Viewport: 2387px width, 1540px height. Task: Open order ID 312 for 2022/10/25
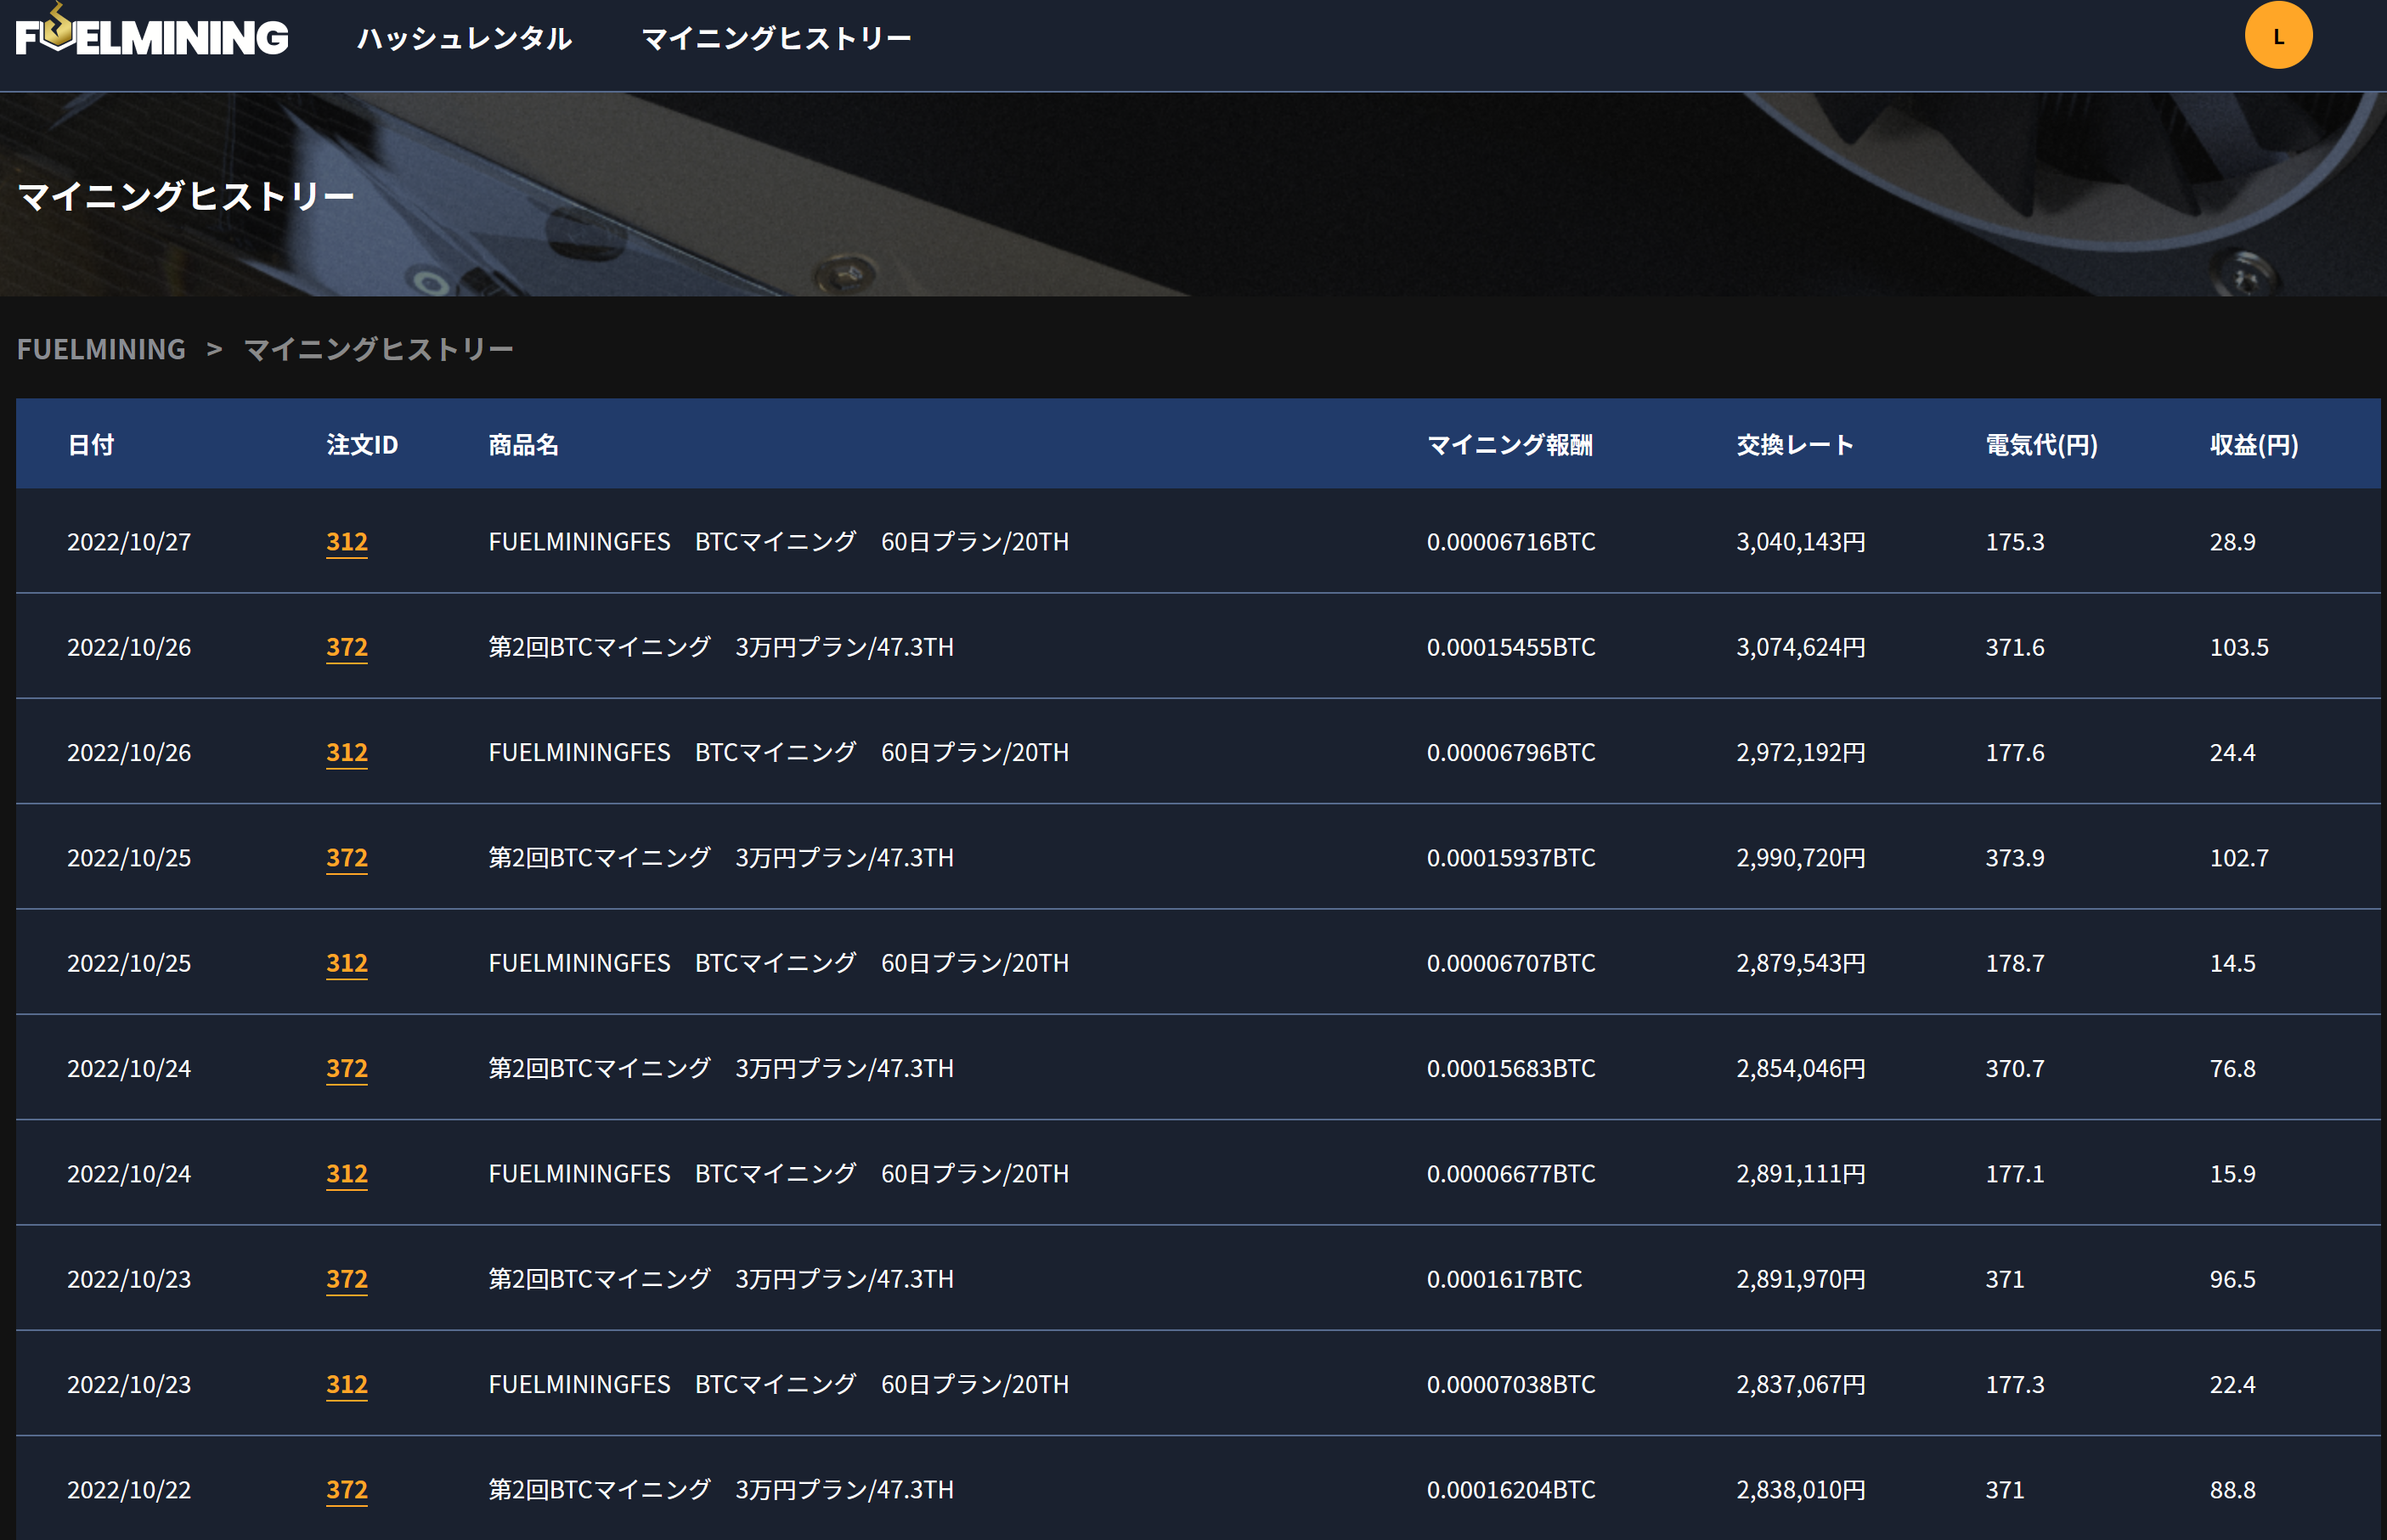[346, 963]
